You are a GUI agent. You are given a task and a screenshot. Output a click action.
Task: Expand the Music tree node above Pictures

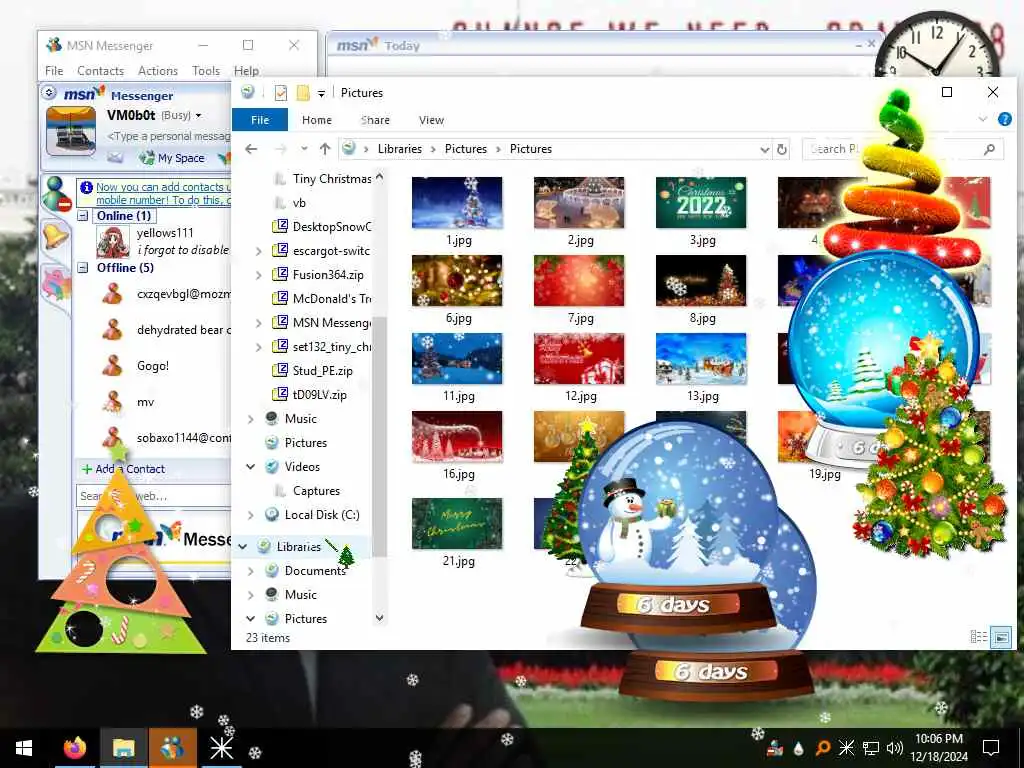coord(251,419)
